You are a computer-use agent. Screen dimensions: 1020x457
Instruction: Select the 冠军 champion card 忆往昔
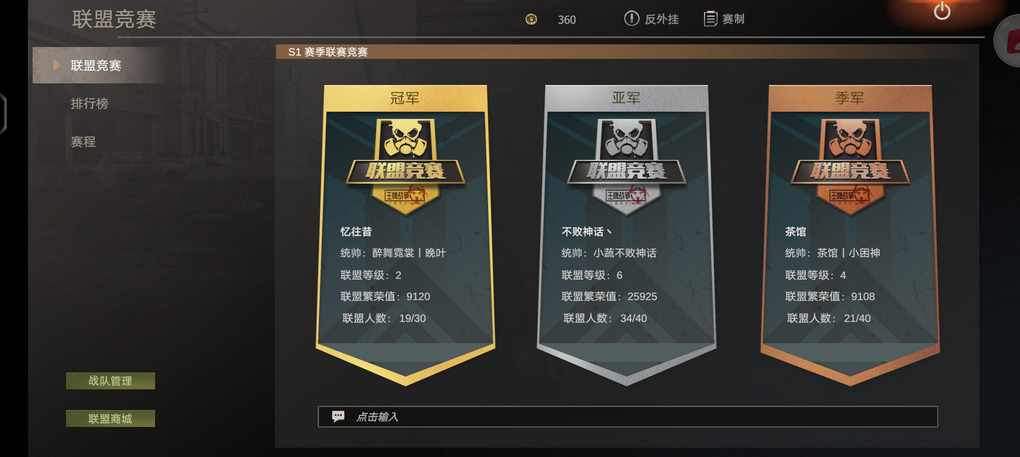(x=405, y=234)
